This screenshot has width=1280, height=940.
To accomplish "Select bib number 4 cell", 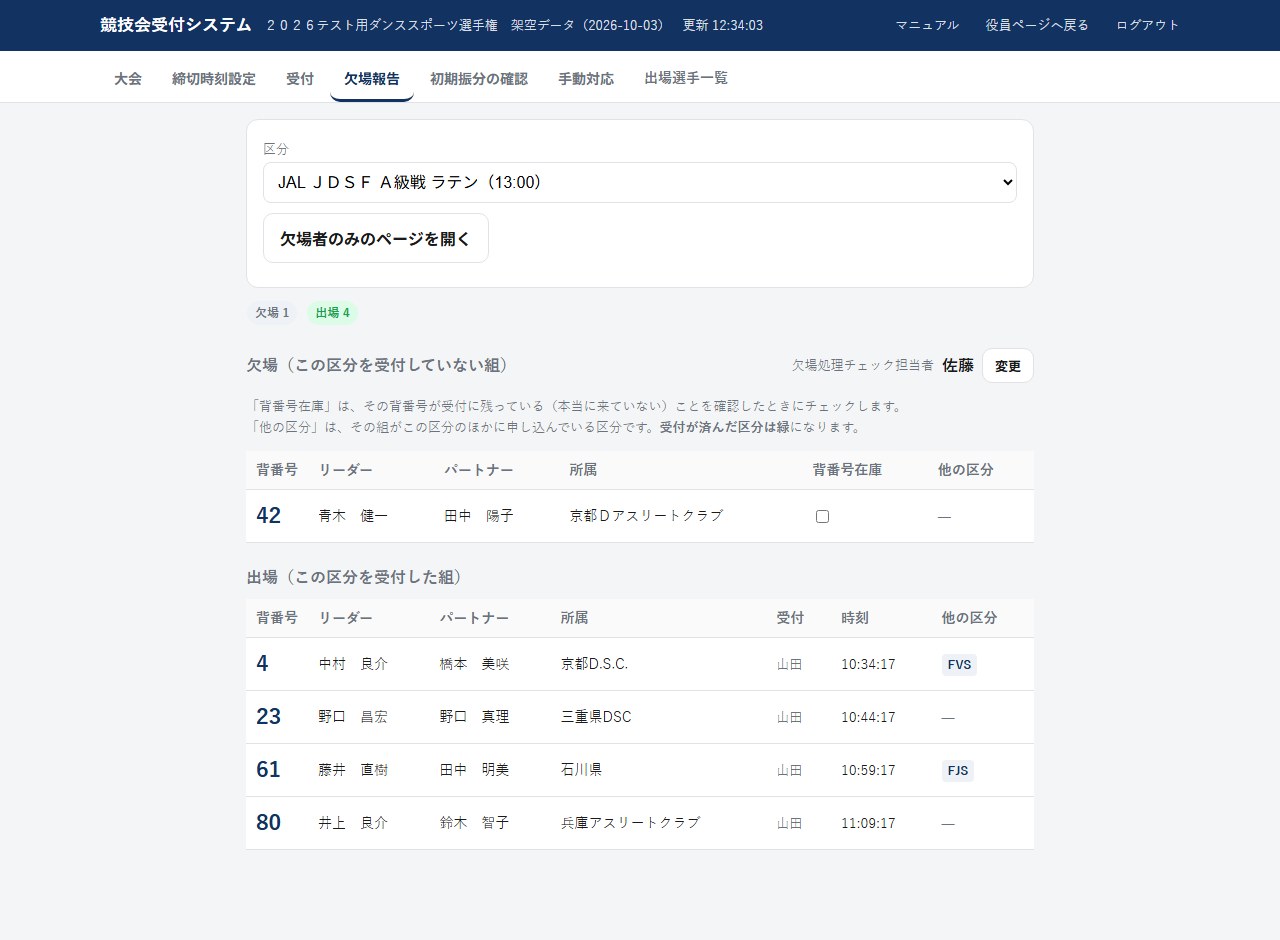I will pos(262,664).
